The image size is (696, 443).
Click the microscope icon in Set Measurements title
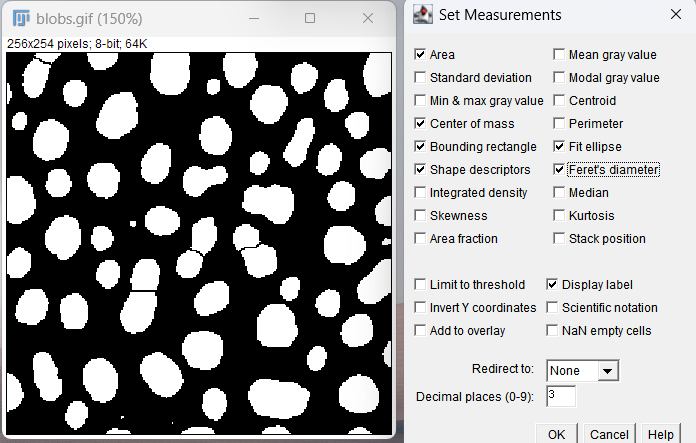(x=423, y=15)
